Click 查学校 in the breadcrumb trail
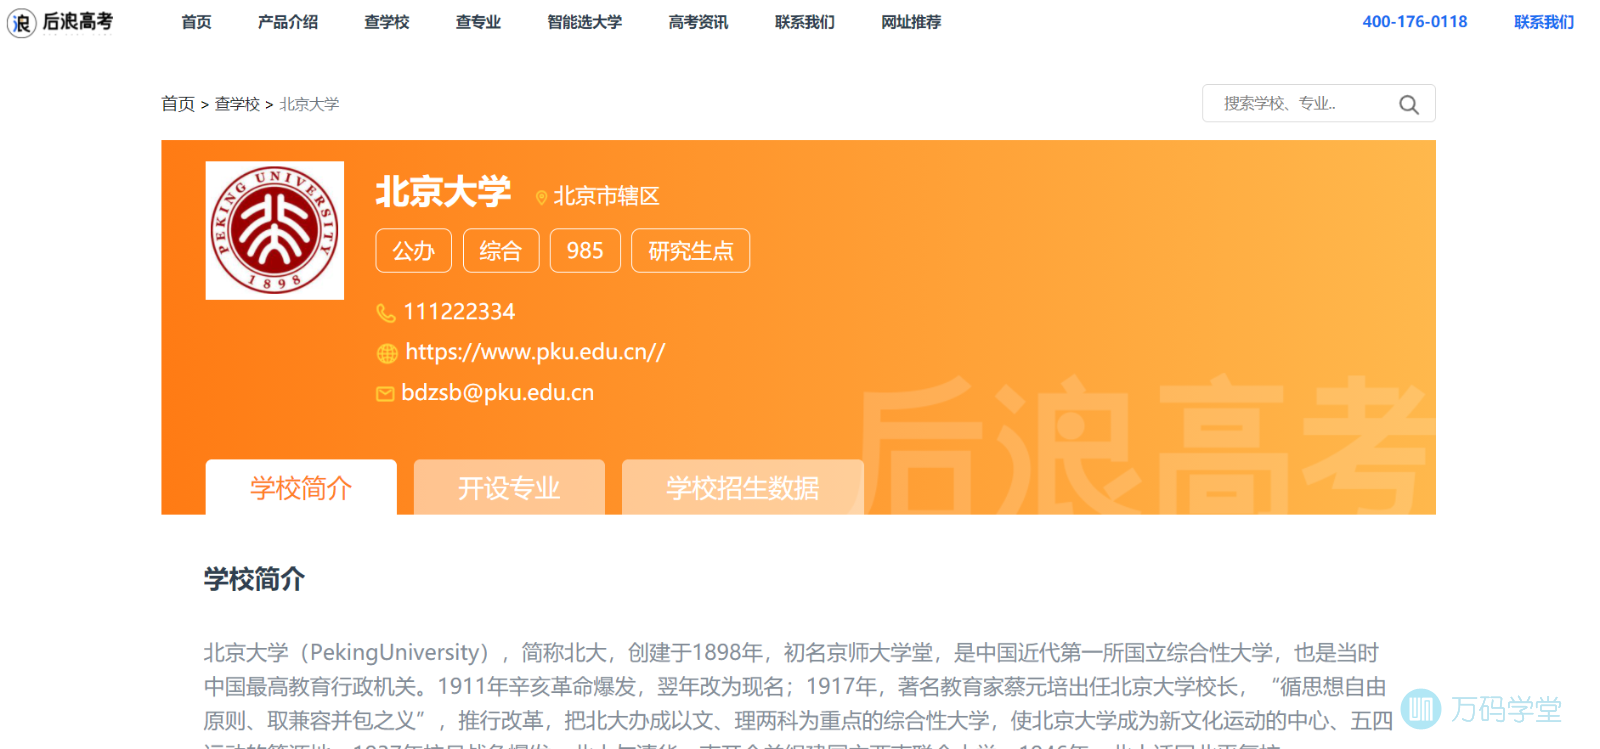This screenshot has height=749, width=1600. pyautogui.click(x=237, y=104)
